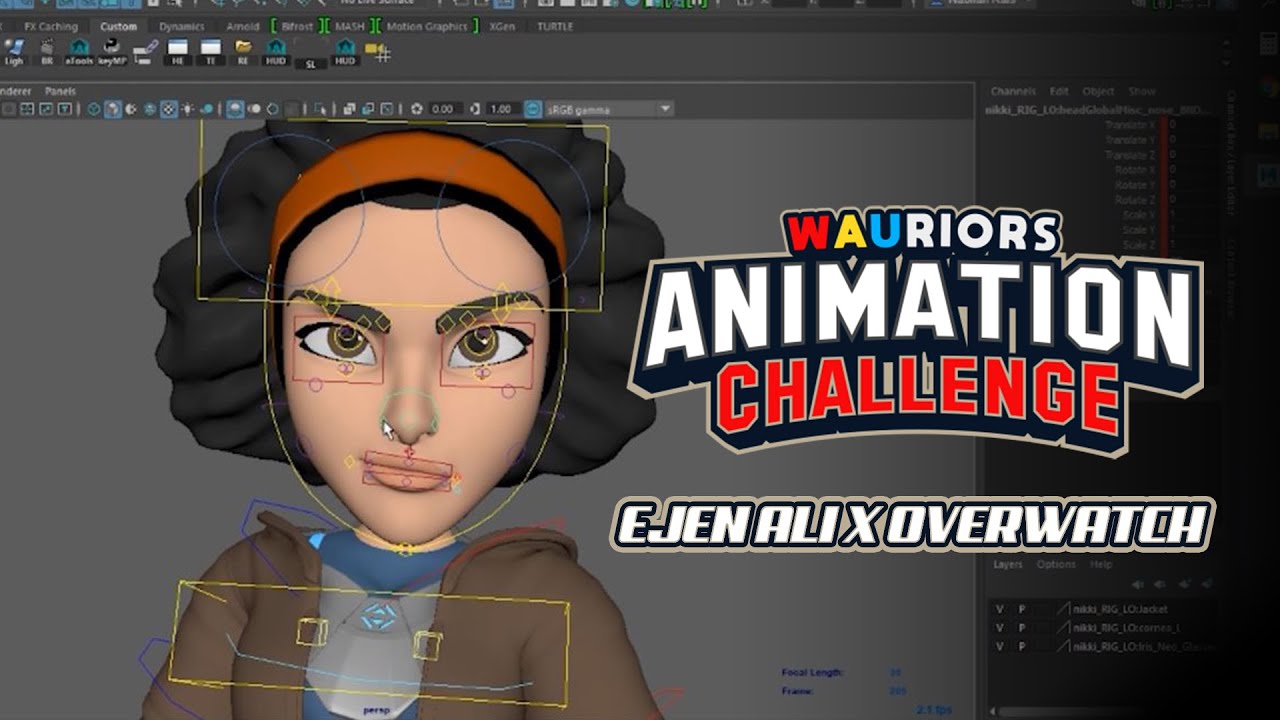1280x720 pixels.
Task: Switch to the TURTLE shelf tab
Action: coord(555,26)
